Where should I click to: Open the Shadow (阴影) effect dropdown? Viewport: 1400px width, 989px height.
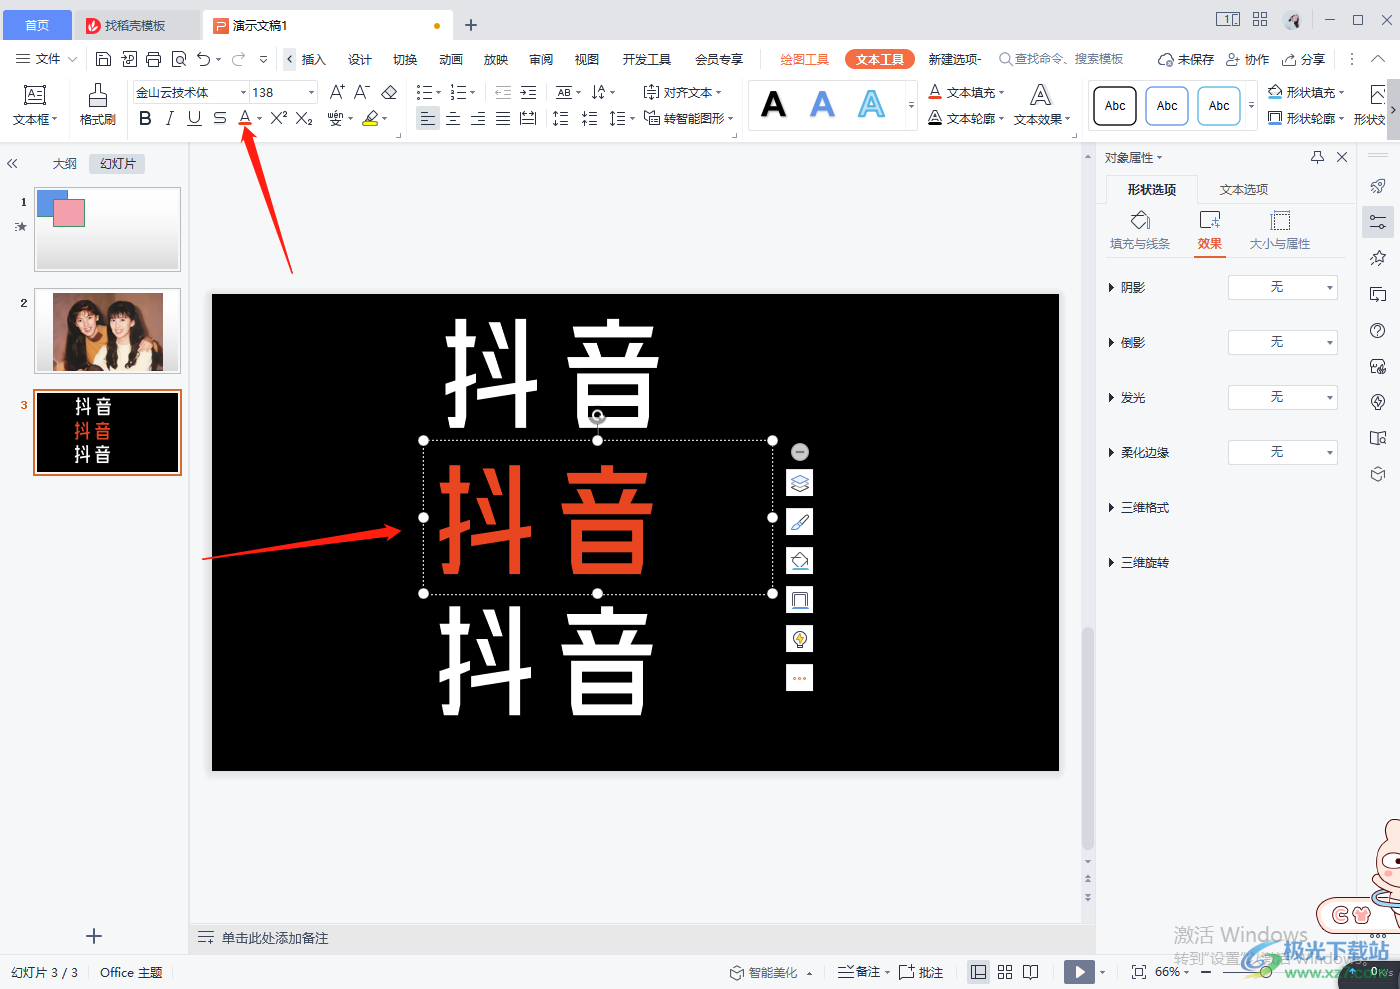click(x=1283, y=287)
